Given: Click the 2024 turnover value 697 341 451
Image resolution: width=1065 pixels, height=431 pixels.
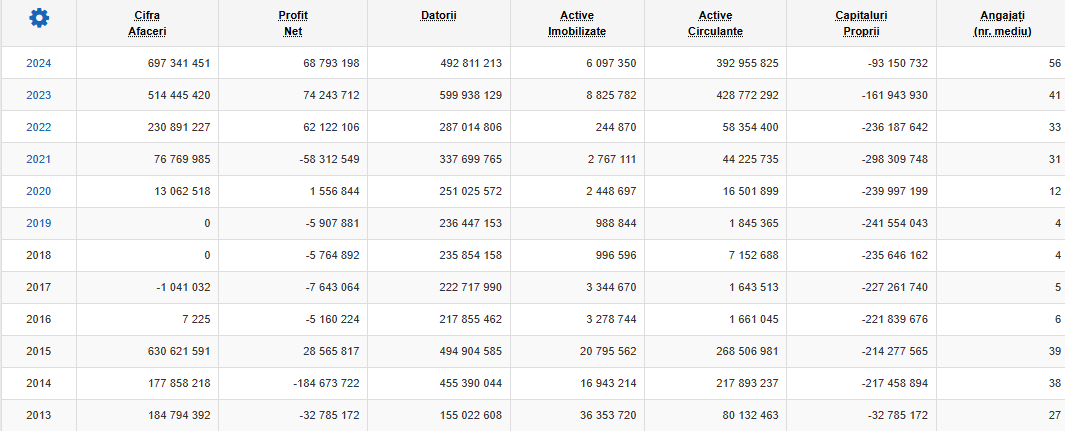Looking at the screenshot, I should pos(179,63).
